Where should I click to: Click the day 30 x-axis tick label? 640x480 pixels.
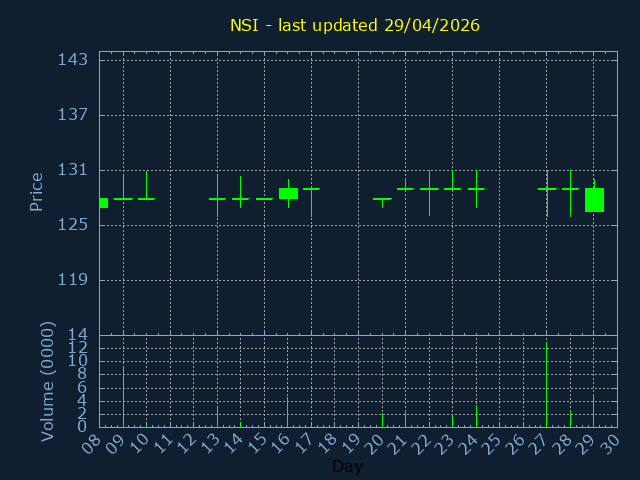610,443
